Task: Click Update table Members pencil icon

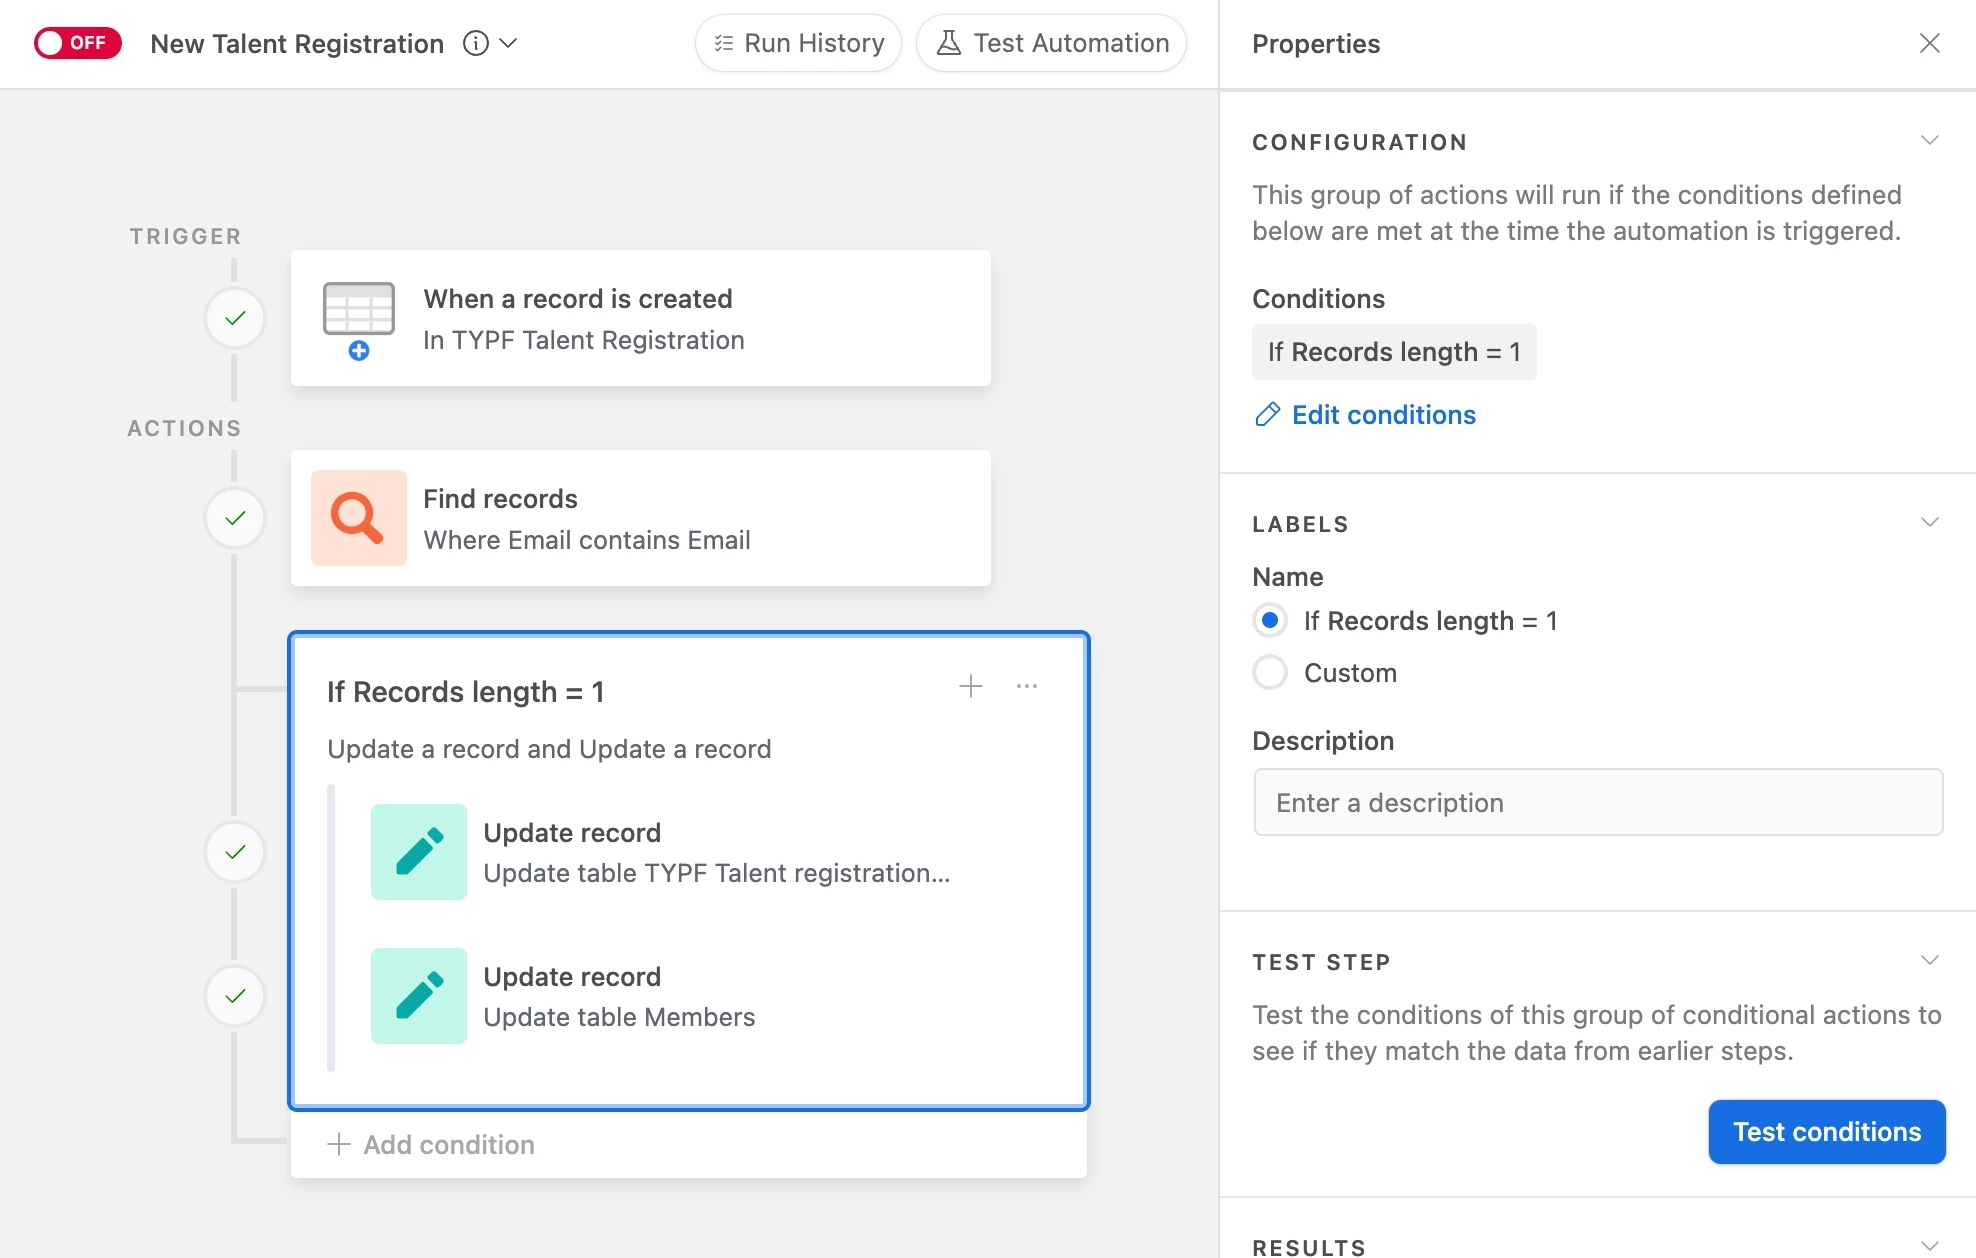Action: pos(418,996)
